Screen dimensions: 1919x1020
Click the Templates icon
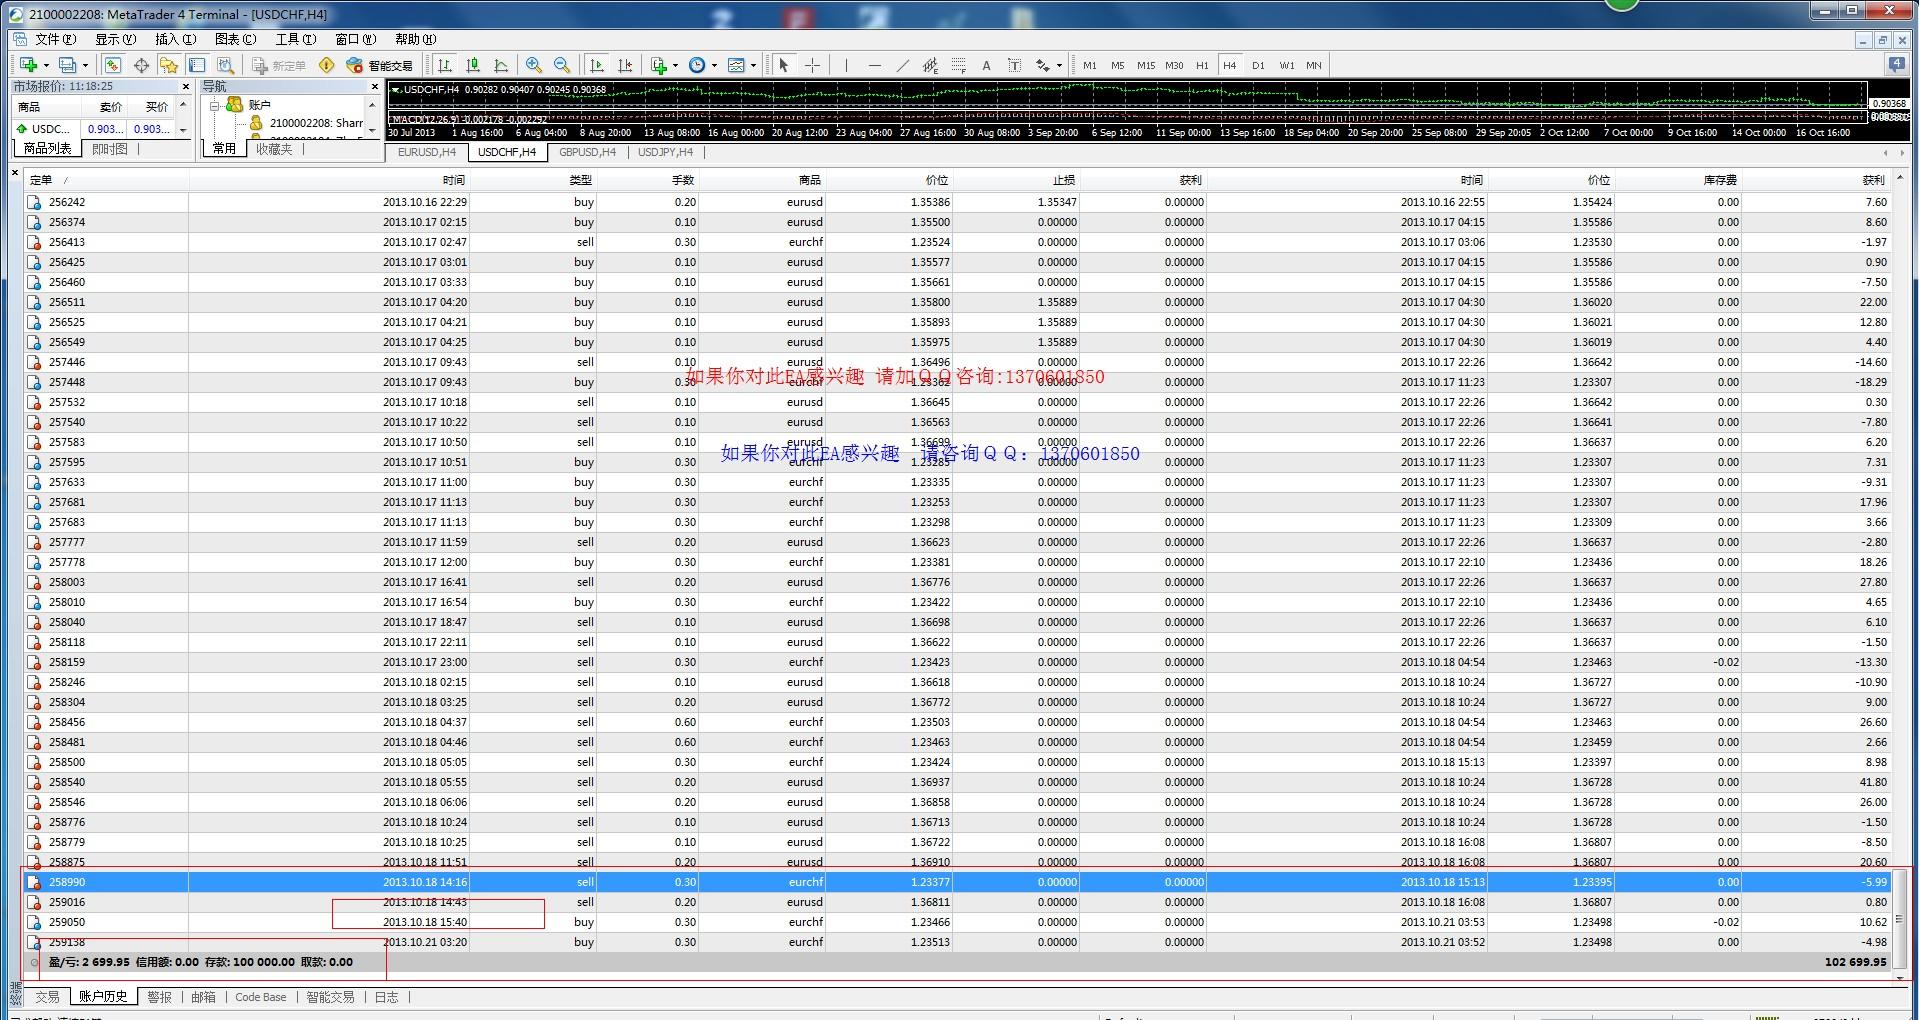(x=736, y=65)
